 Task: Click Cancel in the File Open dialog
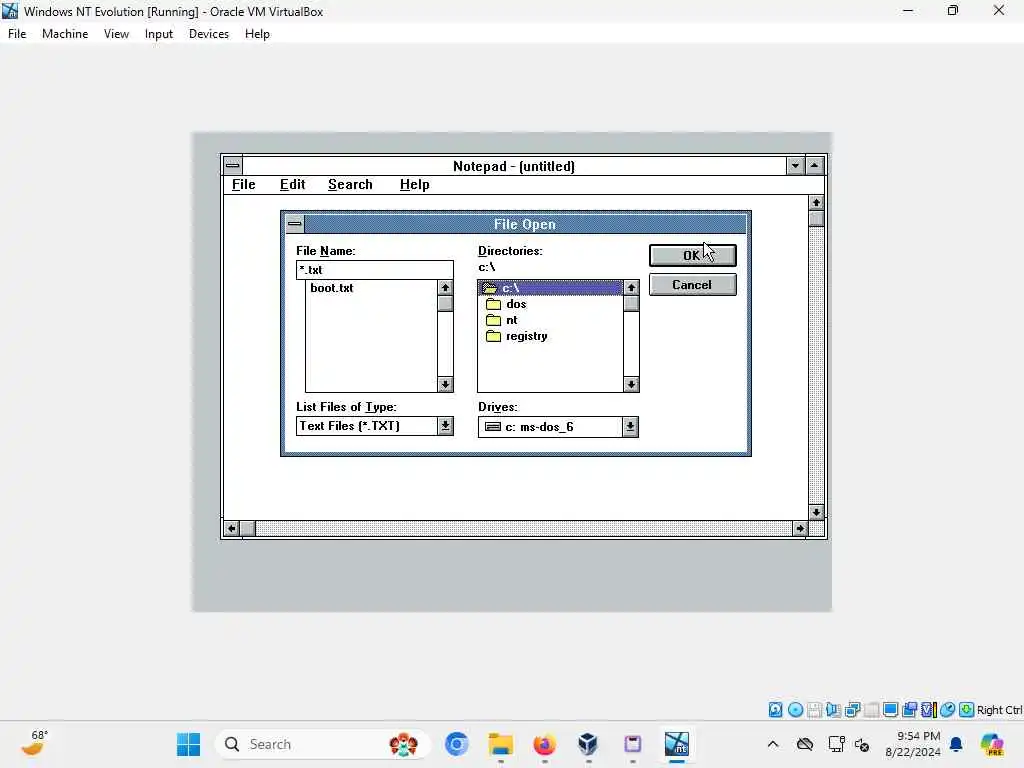(692, 285)
